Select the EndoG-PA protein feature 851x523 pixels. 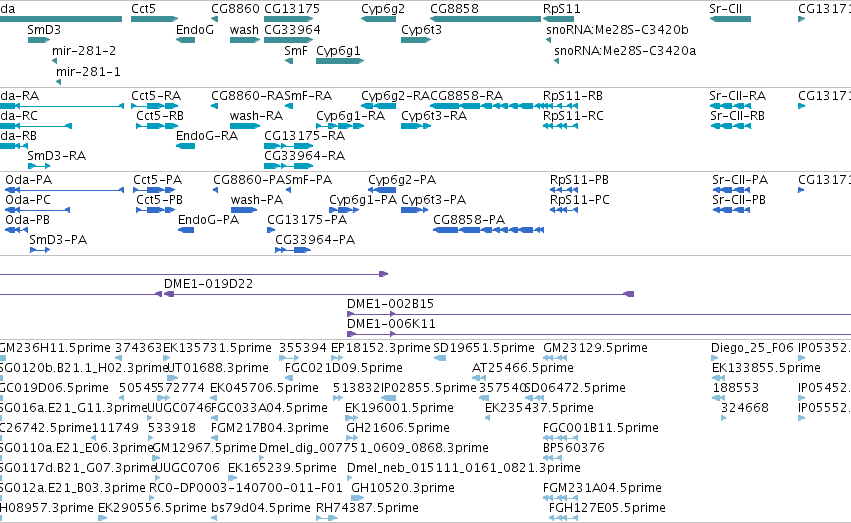pyautogui.click(x=186, y=230)
